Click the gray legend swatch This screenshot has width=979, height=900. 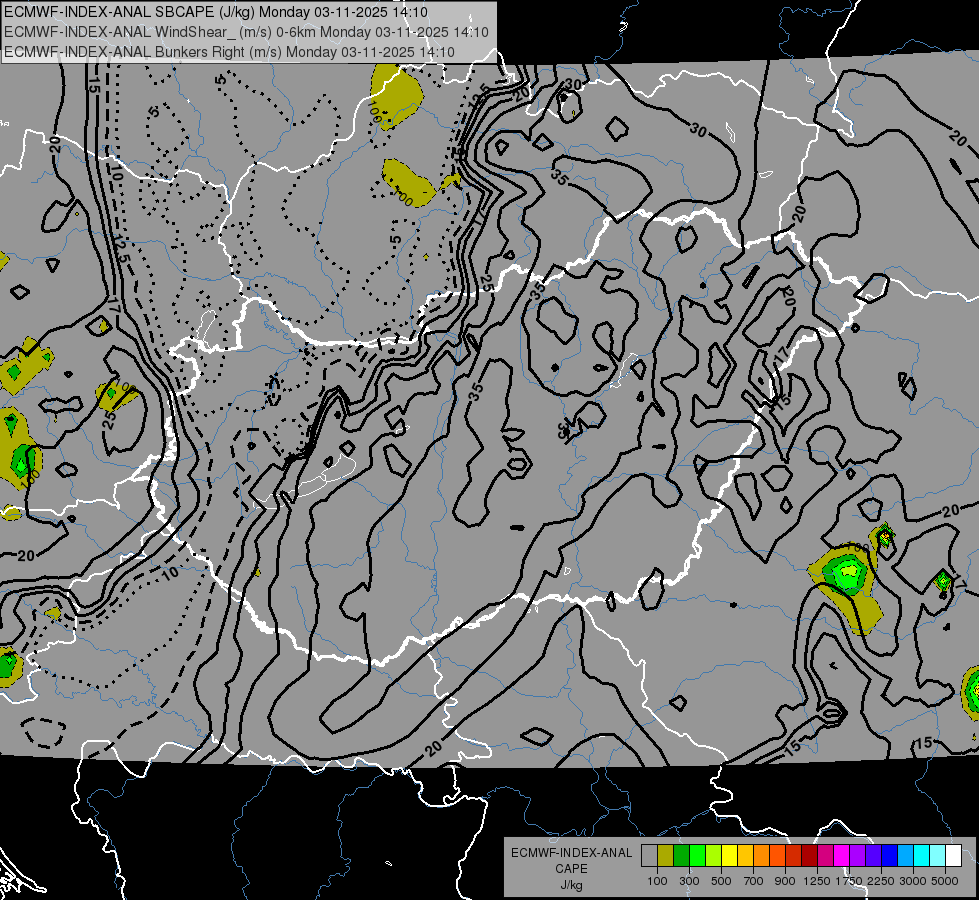tap(649, 856)
